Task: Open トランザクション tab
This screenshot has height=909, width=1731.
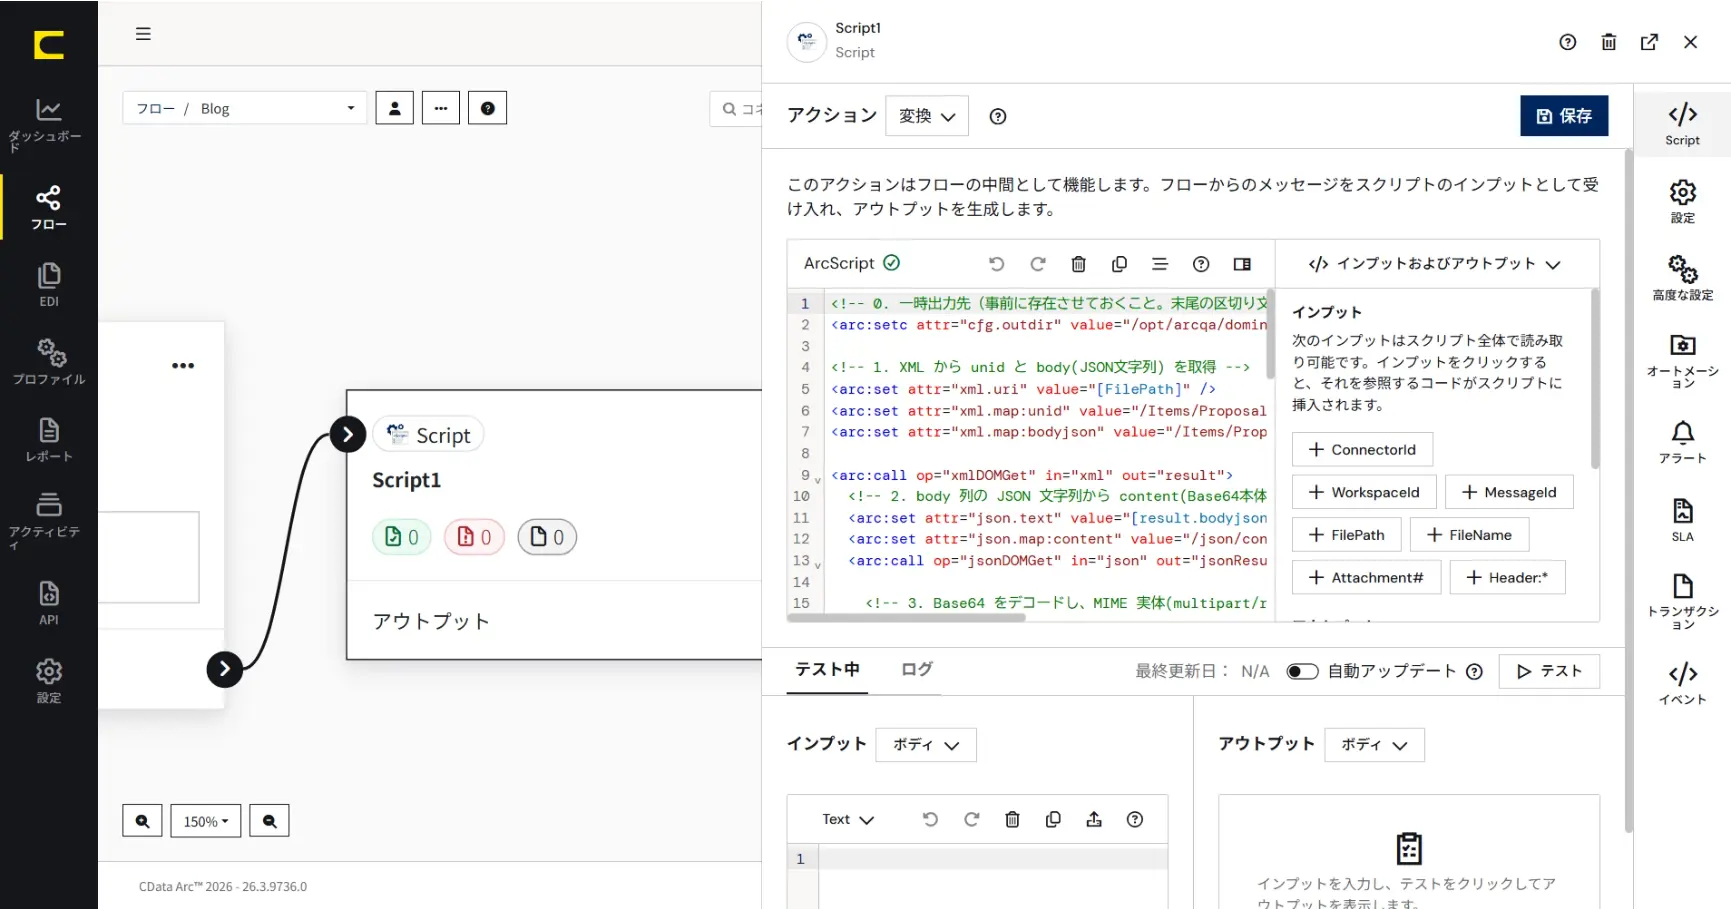Action: (x=1682, y=601)
